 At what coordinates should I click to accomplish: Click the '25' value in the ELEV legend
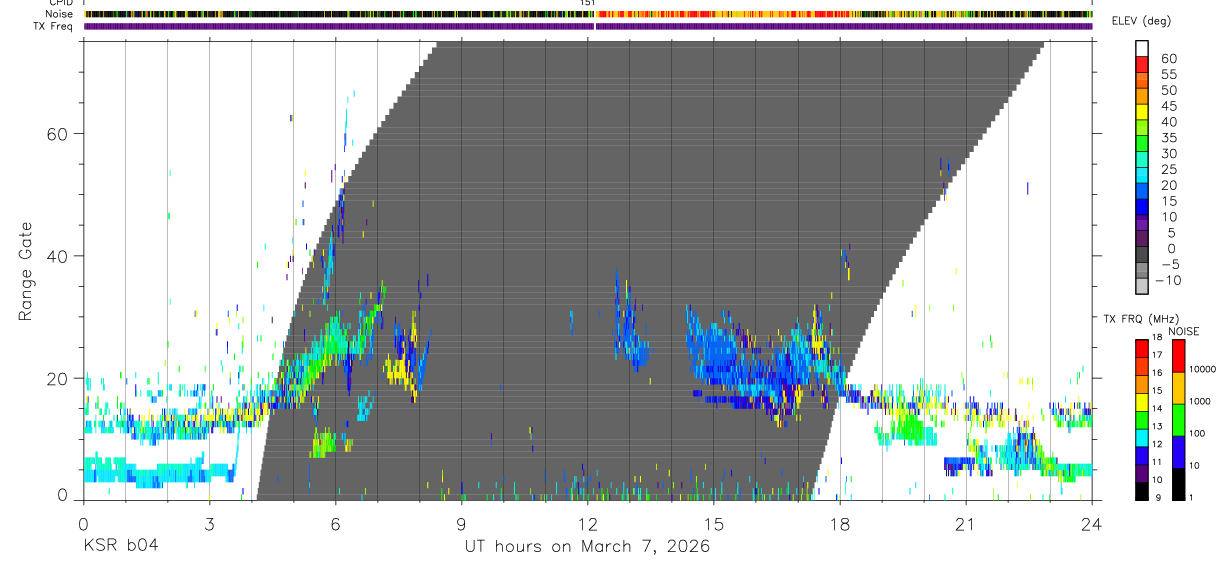click(x=1168, y=170)
